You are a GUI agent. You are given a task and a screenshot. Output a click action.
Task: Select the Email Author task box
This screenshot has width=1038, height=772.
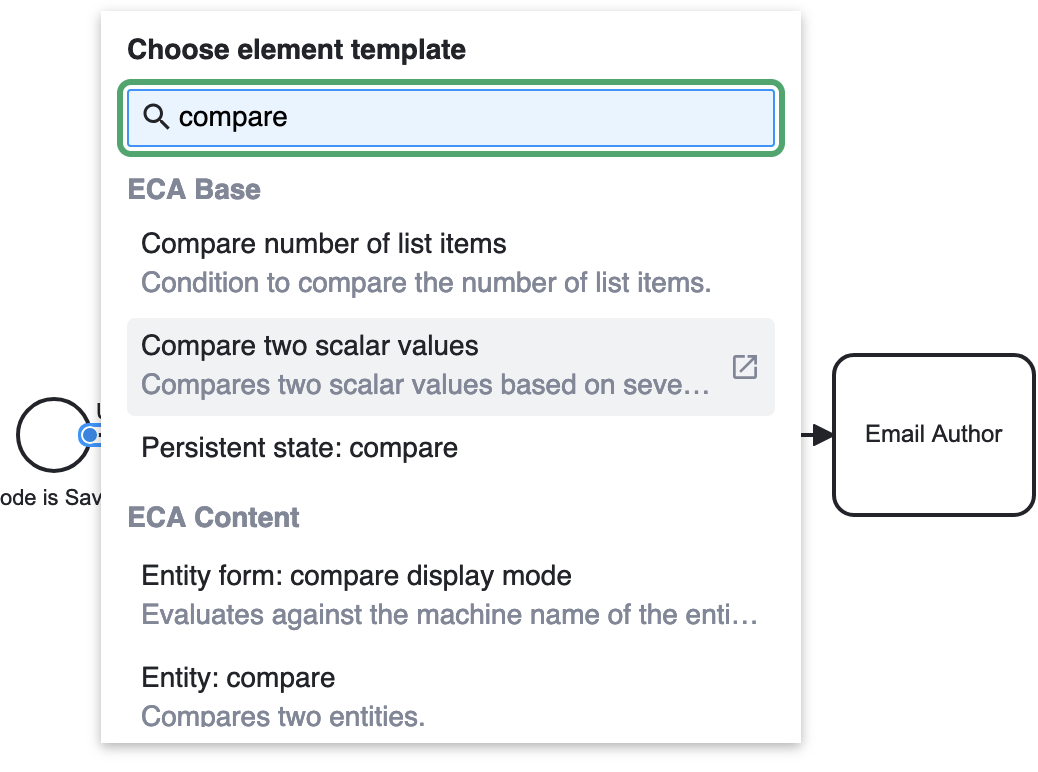(933, 435)
